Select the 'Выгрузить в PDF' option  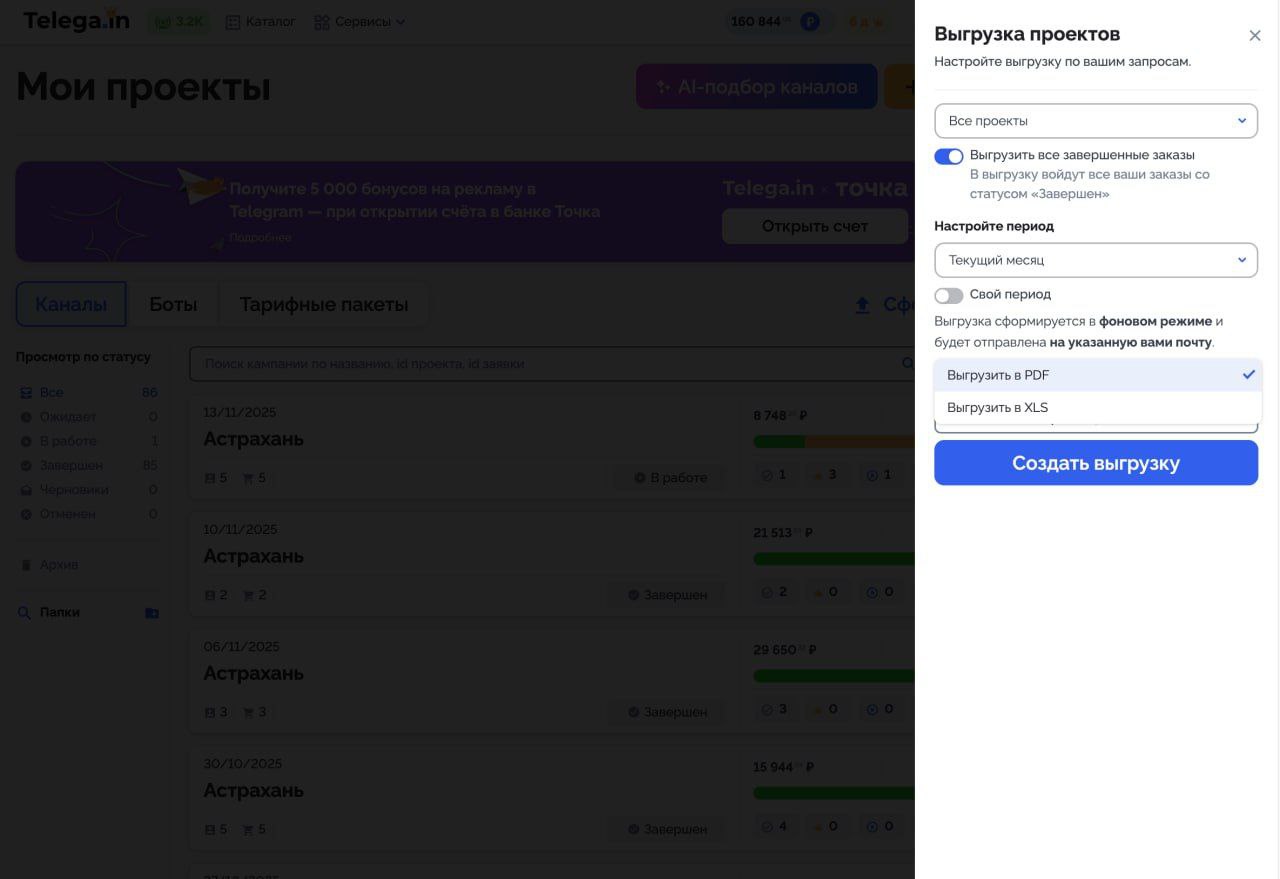pyautogui.click(x=1097, y=375)
